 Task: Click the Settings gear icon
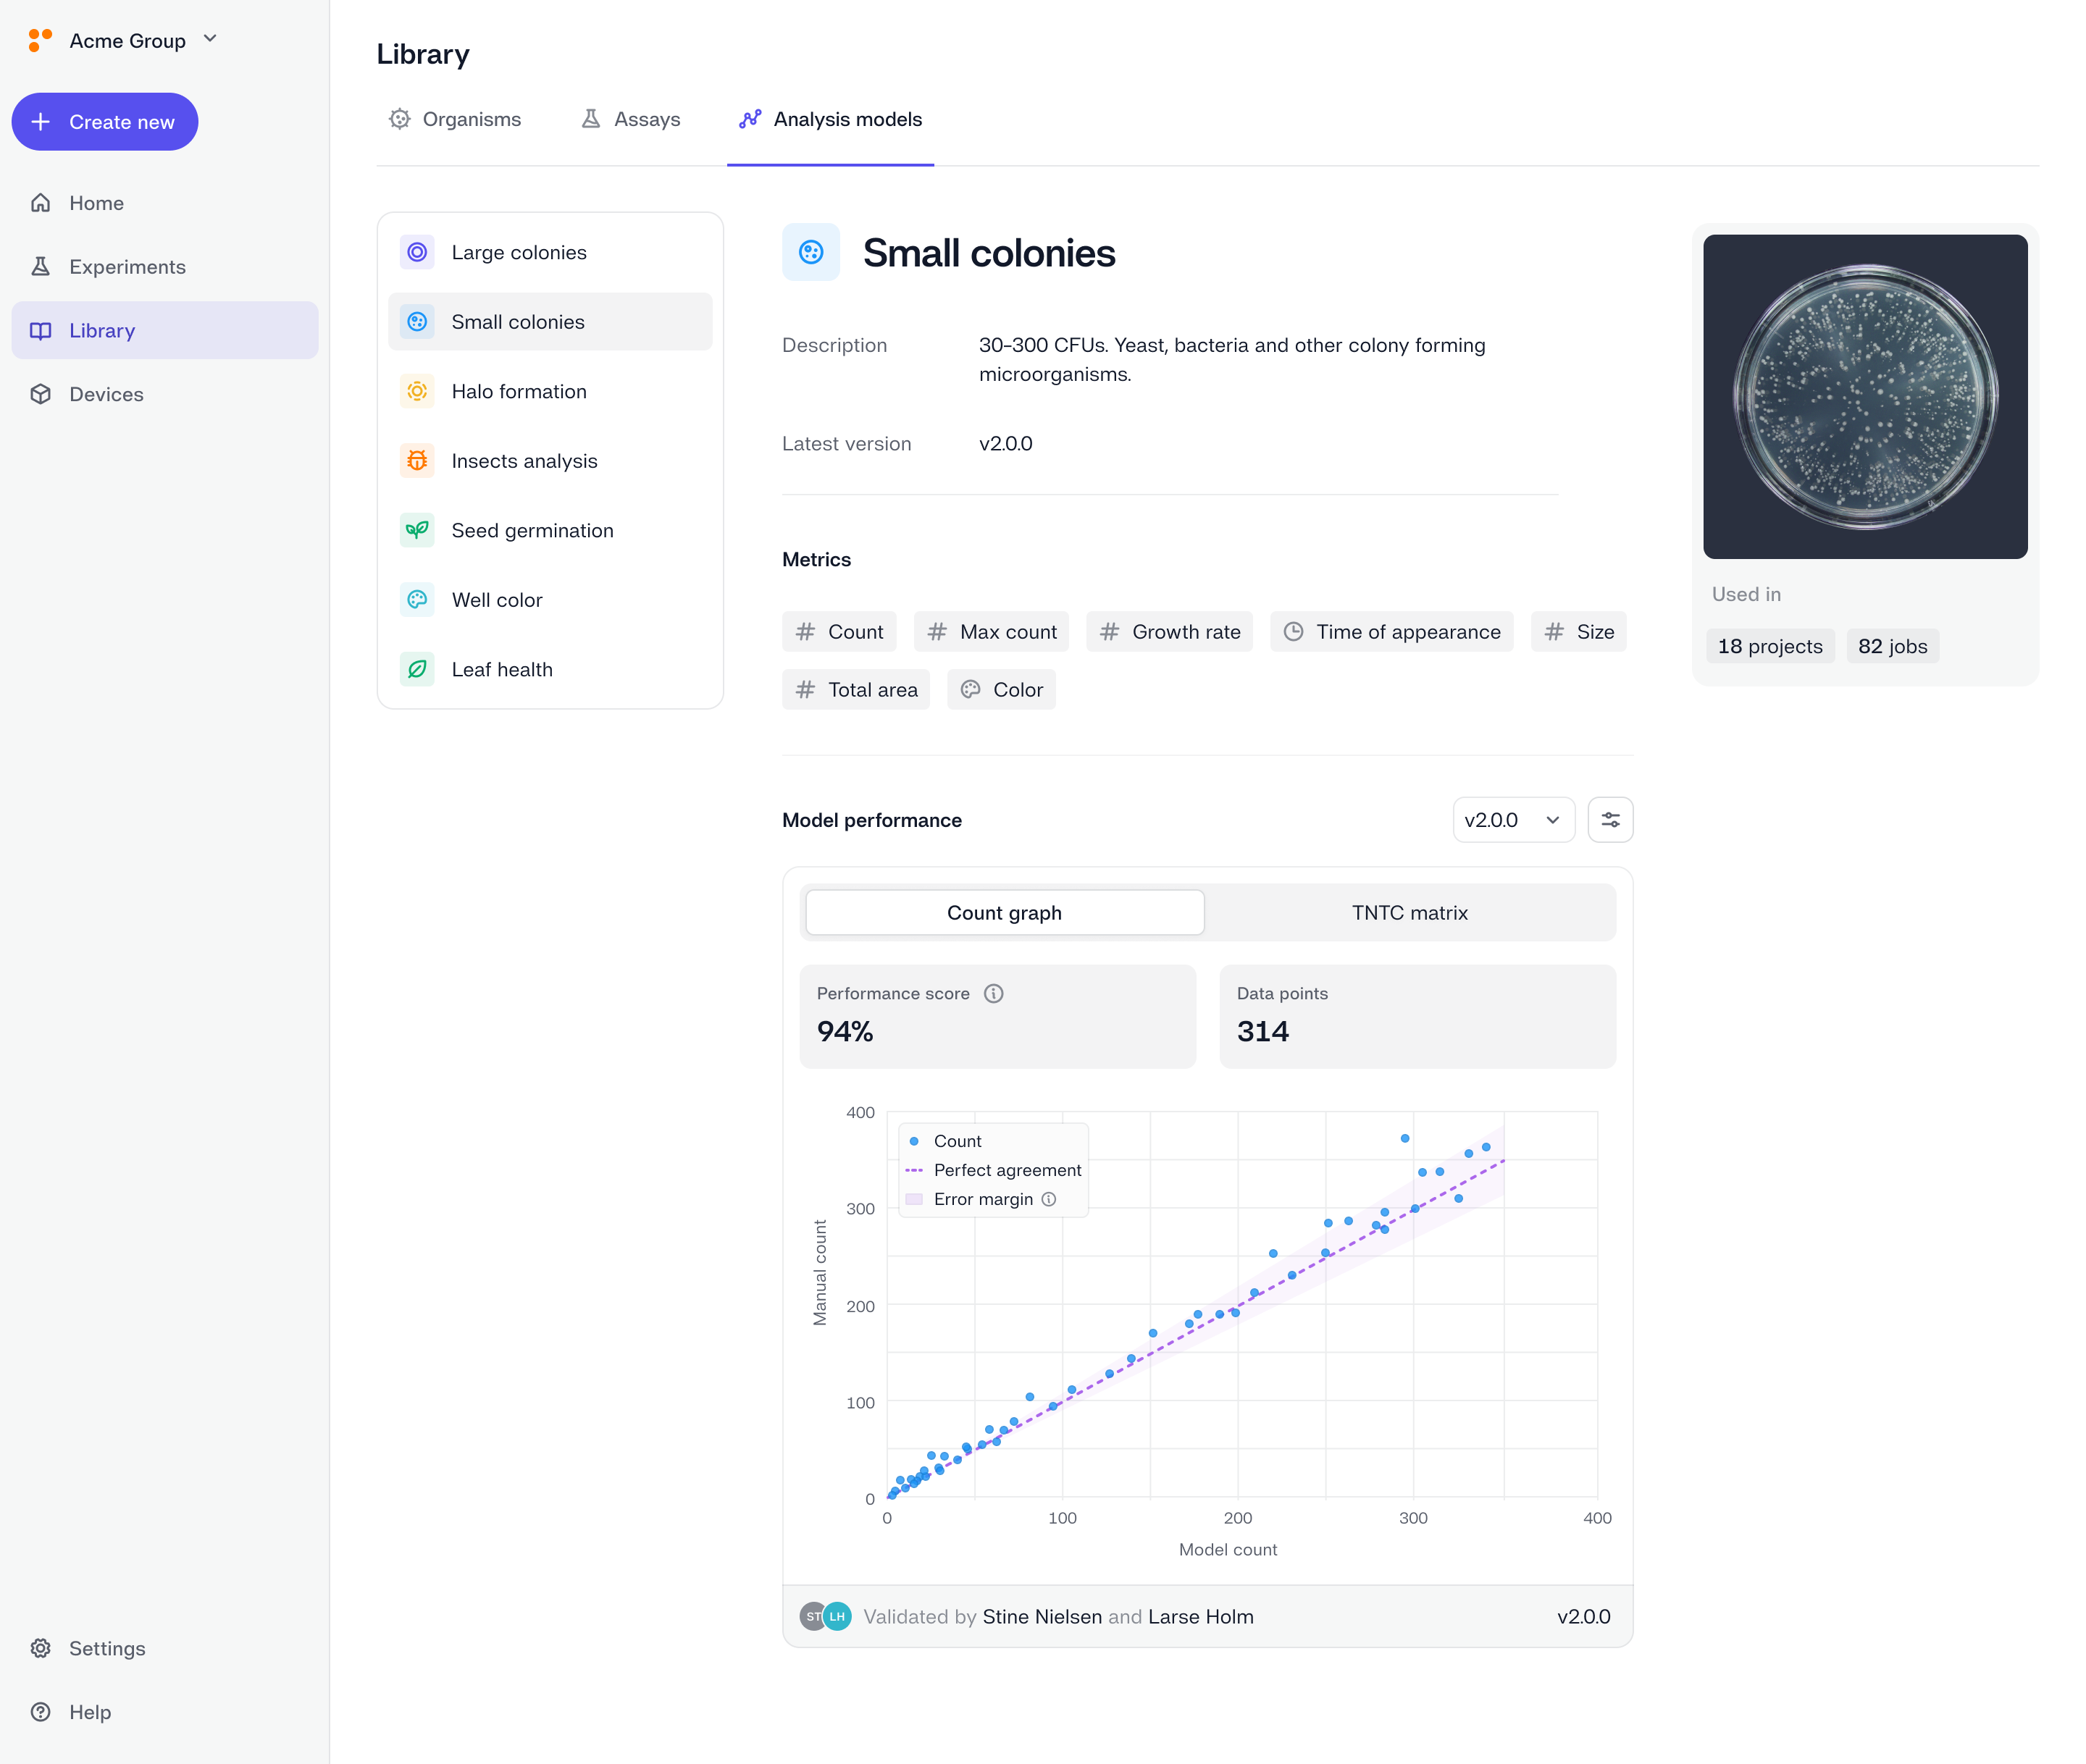[x=41, y=1648]
